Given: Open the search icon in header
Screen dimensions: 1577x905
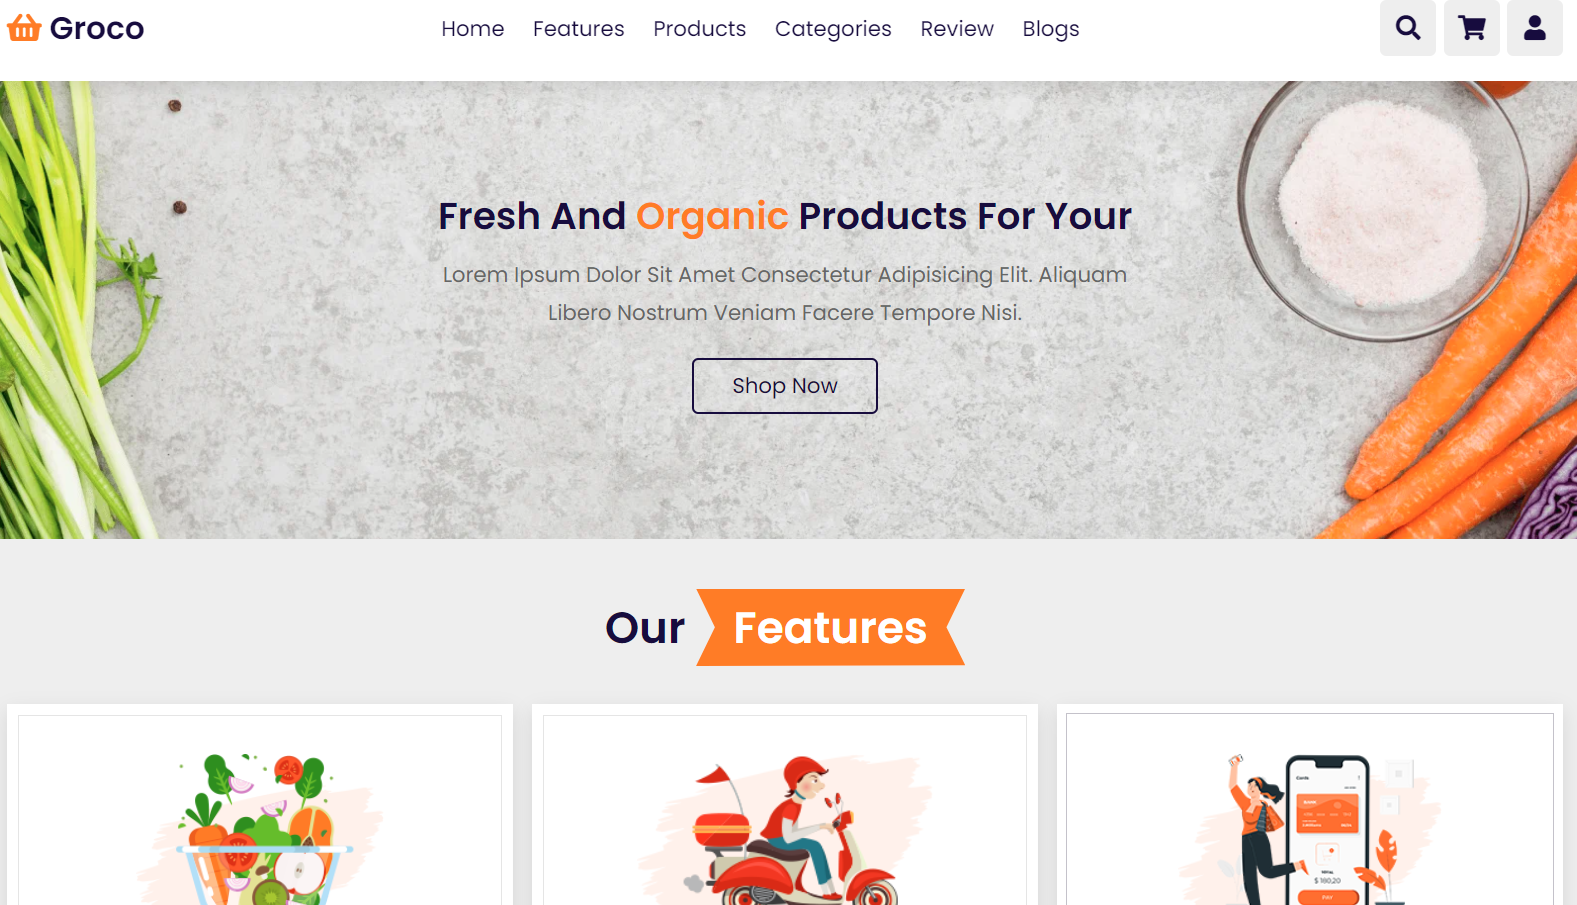Looking at the screenshot, I should (x=1407, y=28).
